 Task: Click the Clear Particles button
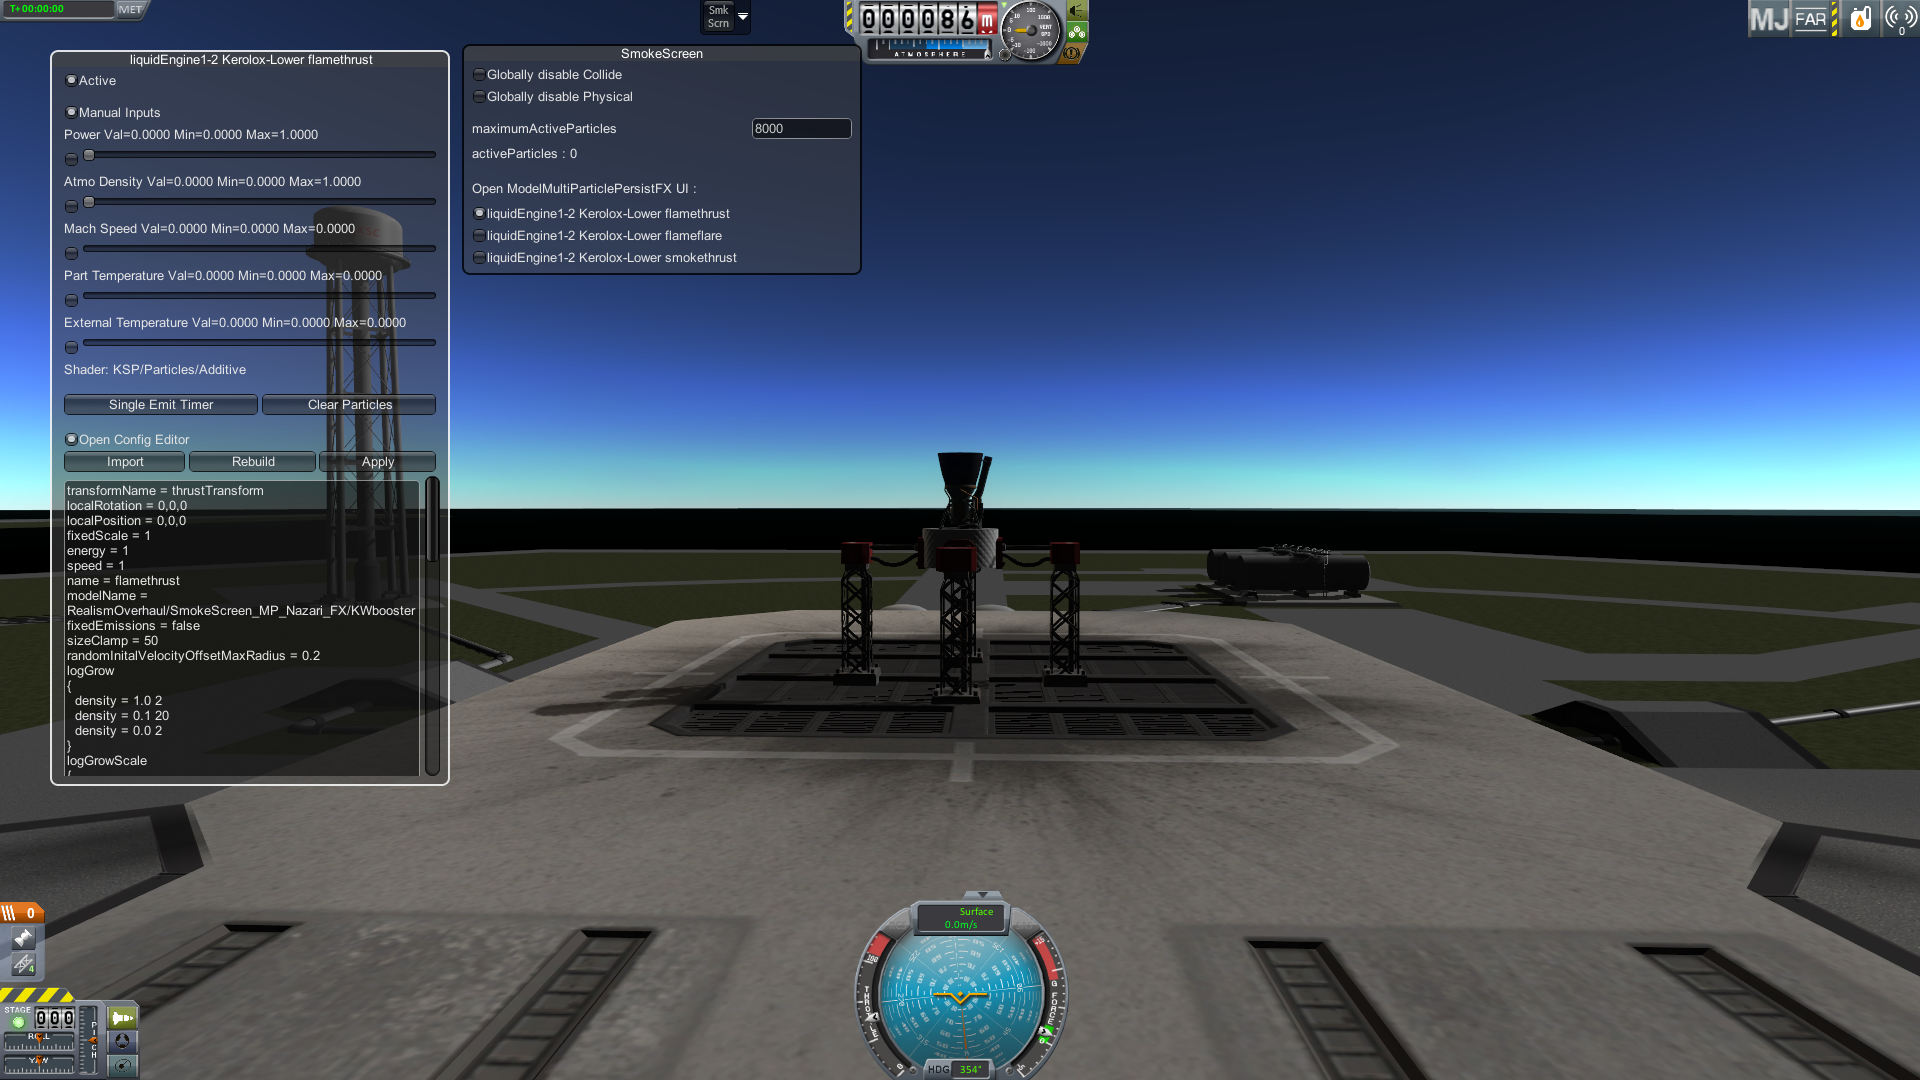349,404
